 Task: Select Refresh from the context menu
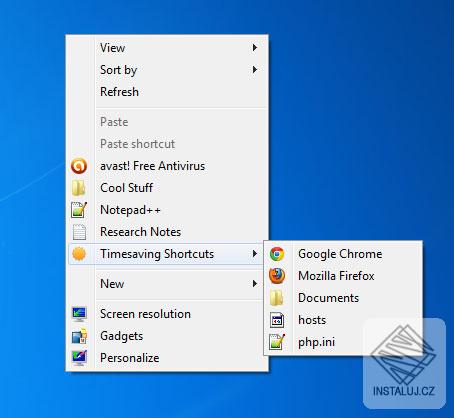tap(119, 92)
